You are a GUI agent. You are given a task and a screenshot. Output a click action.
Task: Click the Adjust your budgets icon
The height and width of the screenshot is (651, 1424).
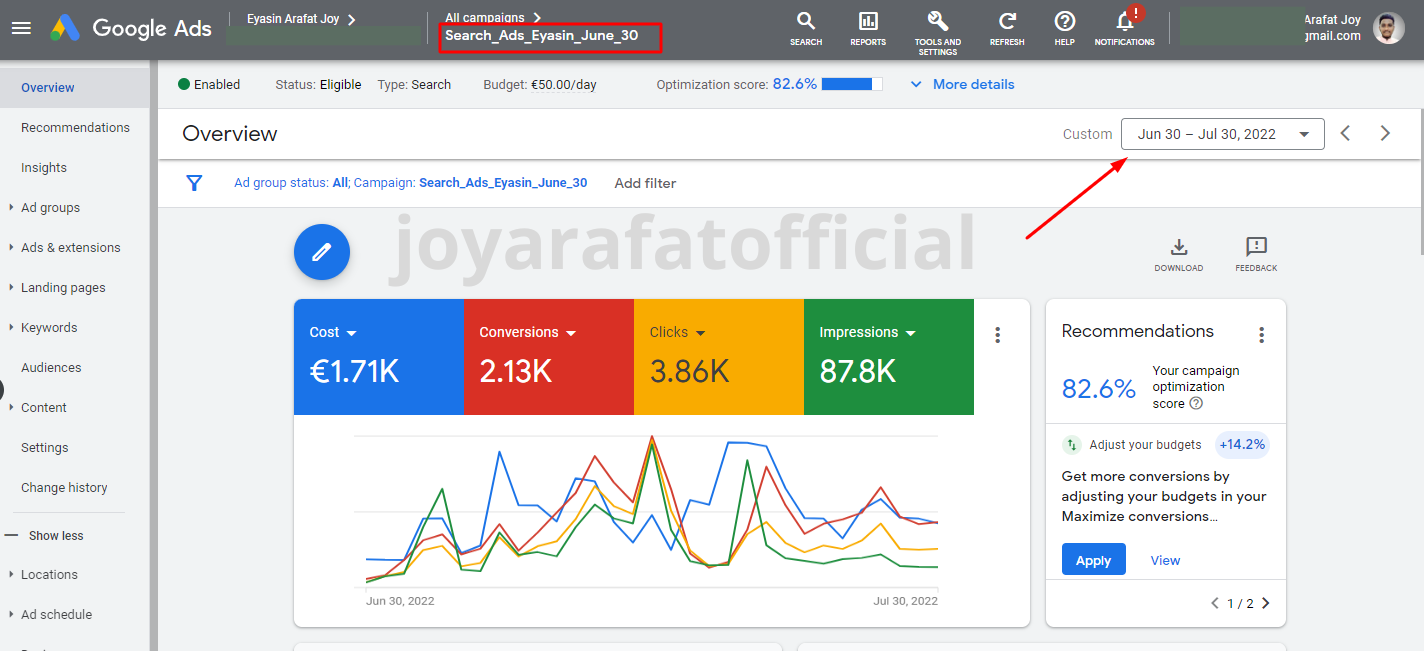point(1072,445)
